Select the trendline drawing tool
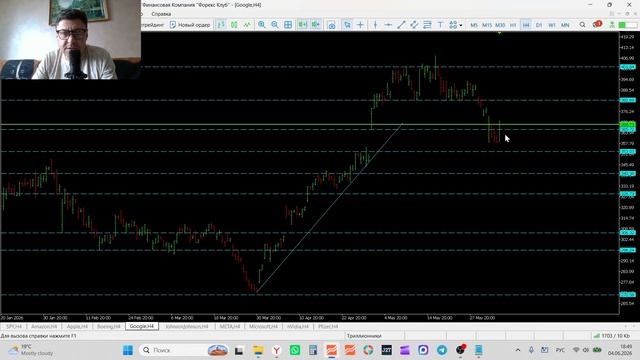The height and width of the screenshot is (360, 640). pyautogui.click(x=401, y=25)
